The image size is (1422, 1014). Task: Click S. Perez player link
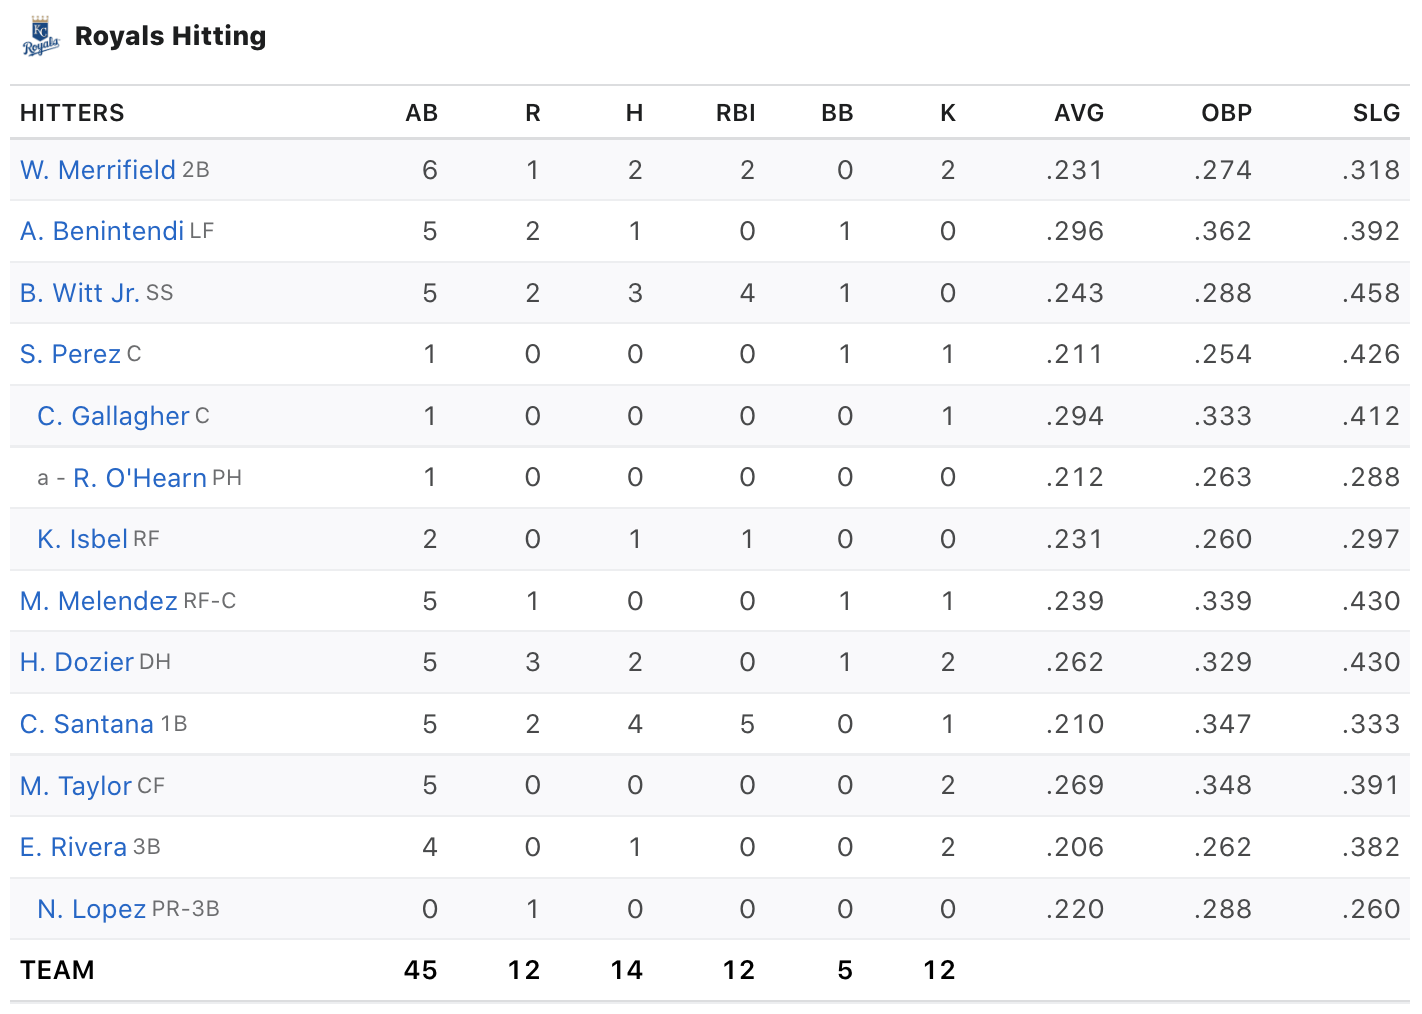pos(70,354)
